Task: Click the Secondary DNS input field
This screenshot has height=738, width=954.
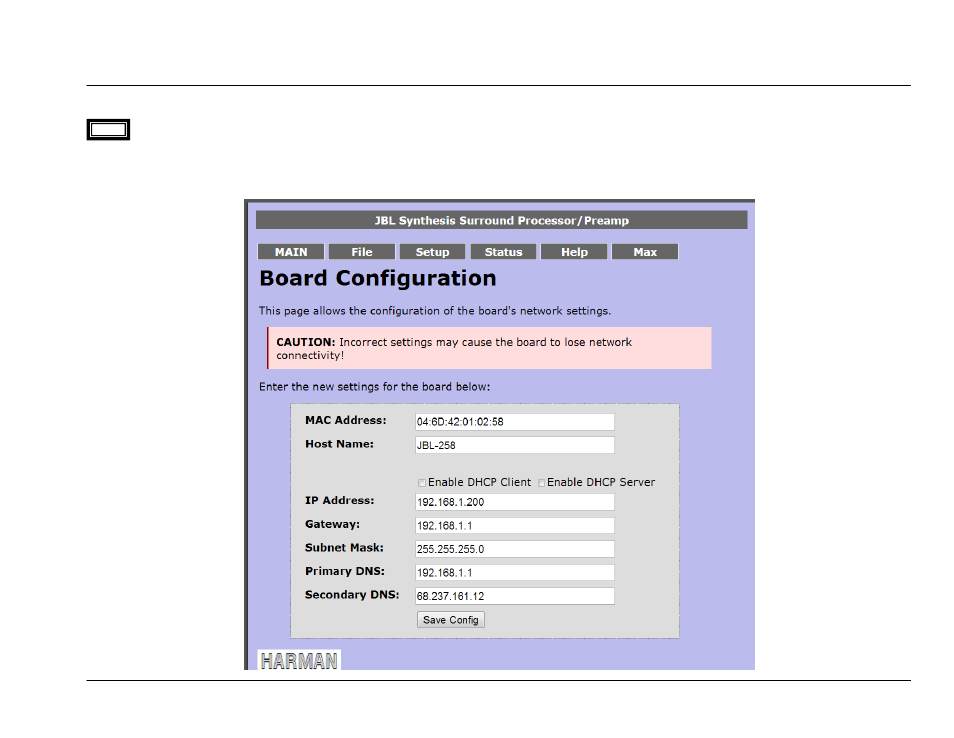Action: (515, 596)
